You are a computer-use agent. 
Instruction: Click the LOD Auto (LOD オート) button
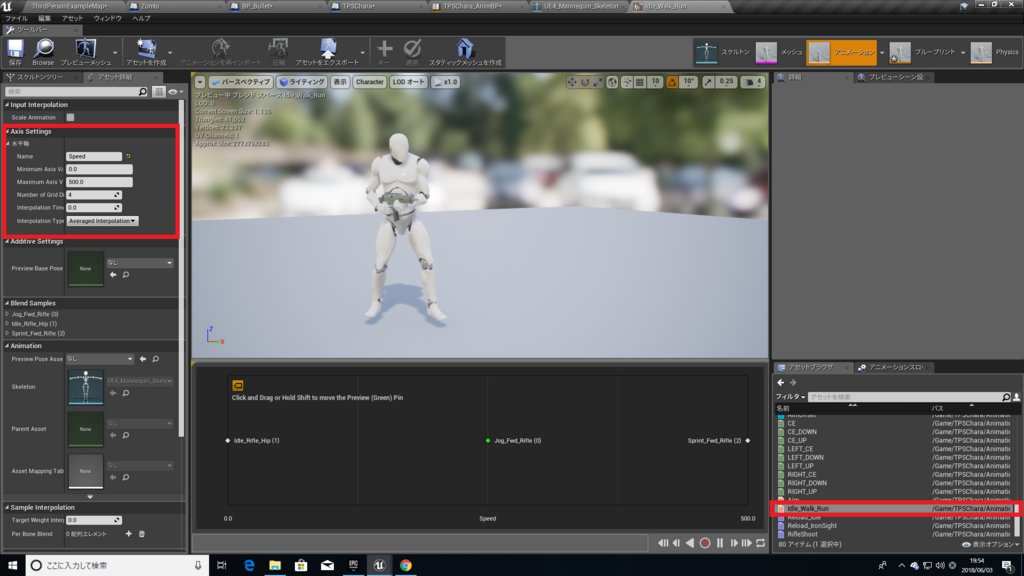tap(409, 82)
